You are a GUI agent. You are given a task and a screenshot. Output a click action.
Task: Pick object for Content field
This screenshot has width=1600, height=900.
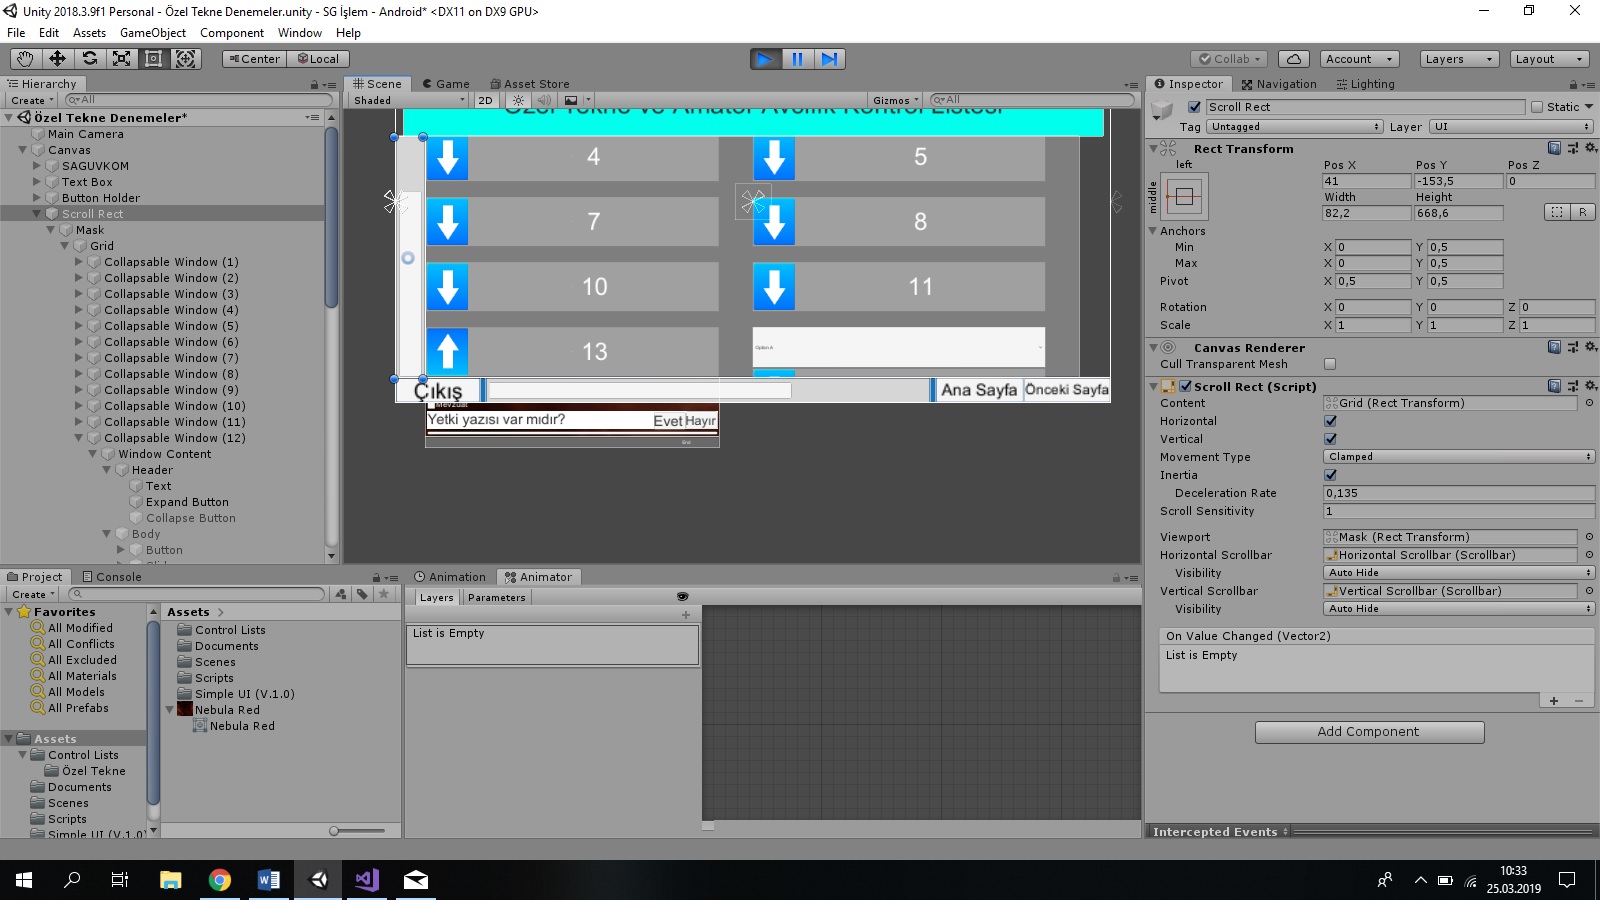1589,403
